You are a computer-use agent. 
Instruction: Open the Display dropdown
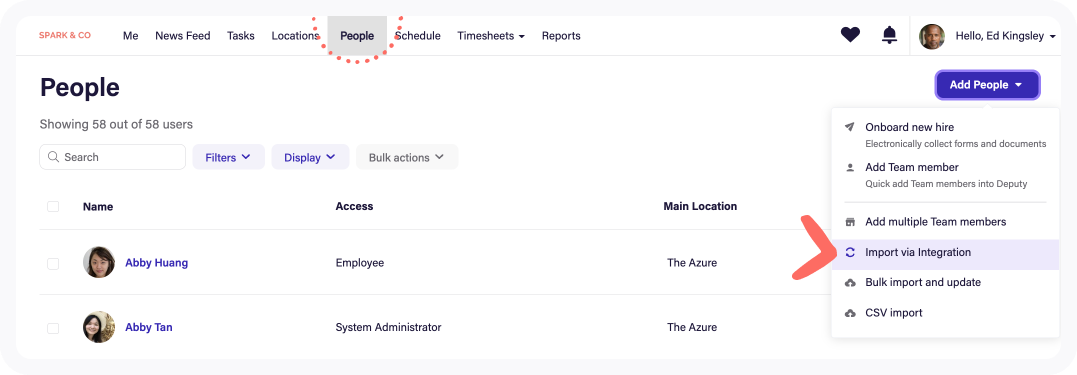coord(310,157)
